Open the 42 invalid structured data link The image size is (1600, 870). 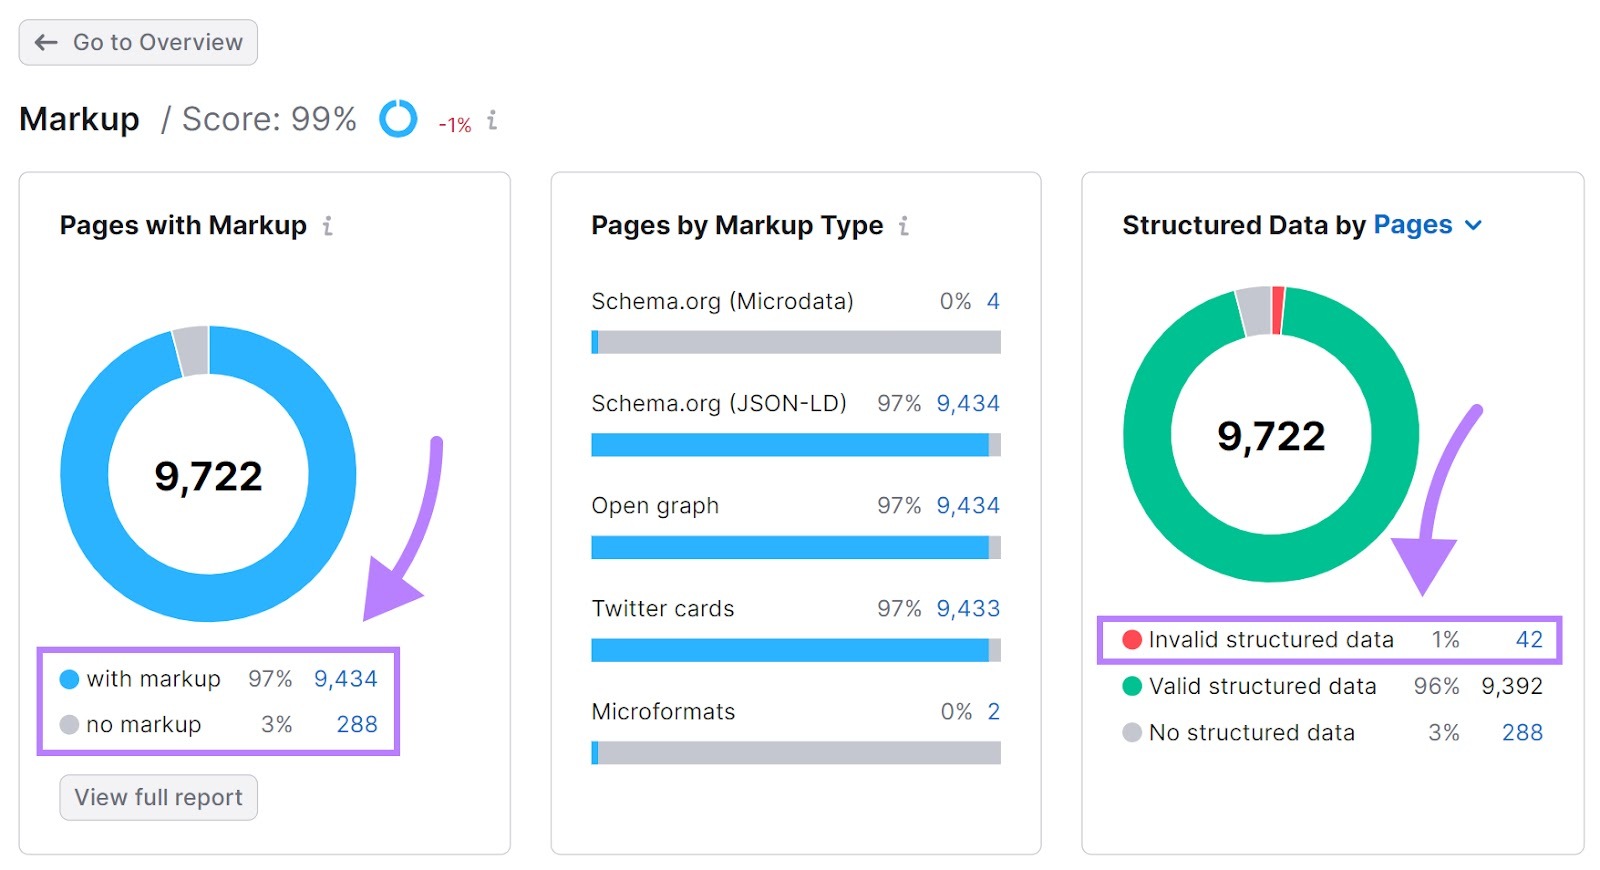(x=1529, y=640)
